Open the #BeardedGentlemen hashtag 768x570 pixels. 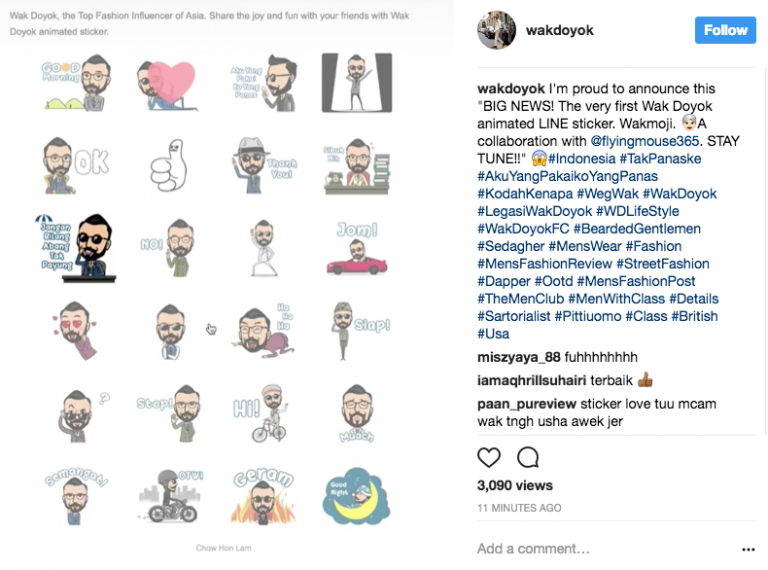coord(637,229)
